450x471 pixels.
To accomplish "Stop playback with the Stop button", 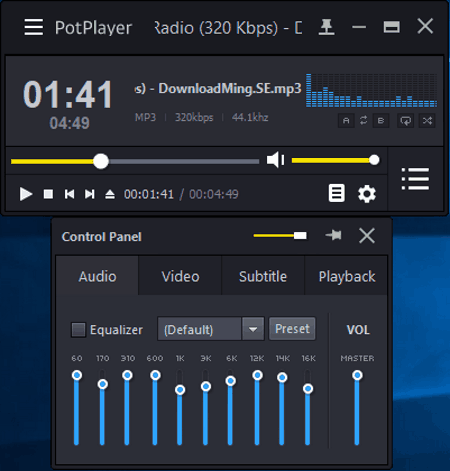I will (48, 194).
